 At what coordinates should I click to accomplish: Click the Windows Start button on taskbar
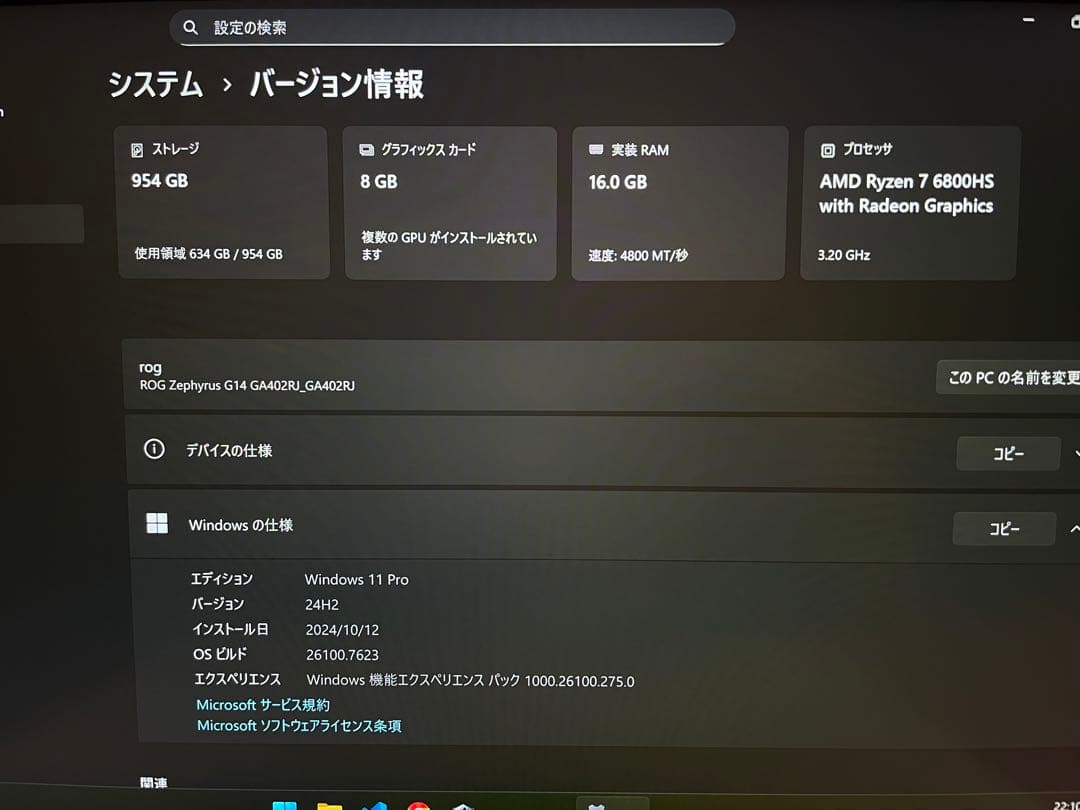click(286, 805)
